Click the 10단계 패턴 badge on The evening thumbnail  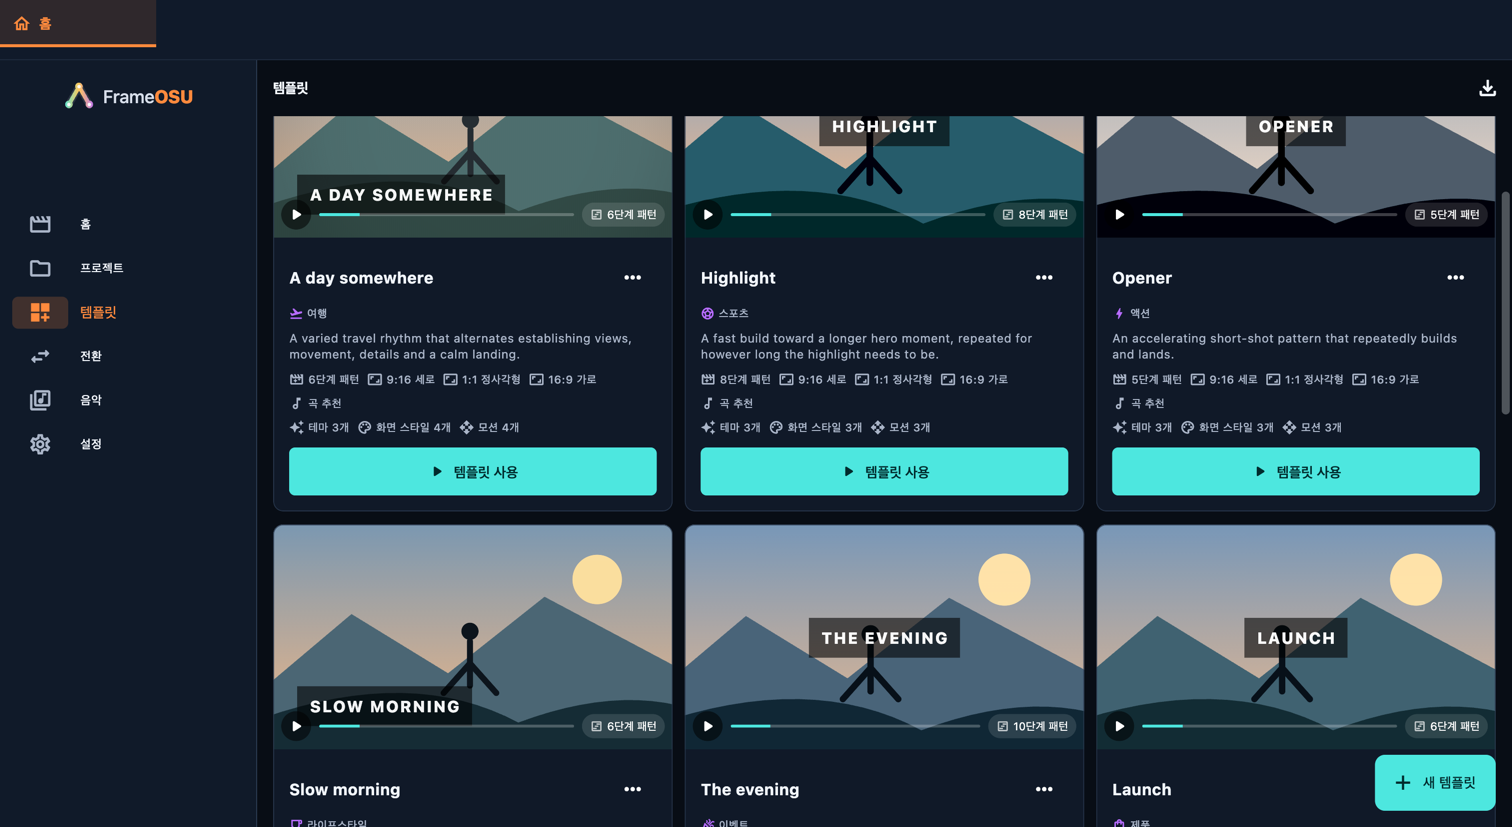[1032, 726]
